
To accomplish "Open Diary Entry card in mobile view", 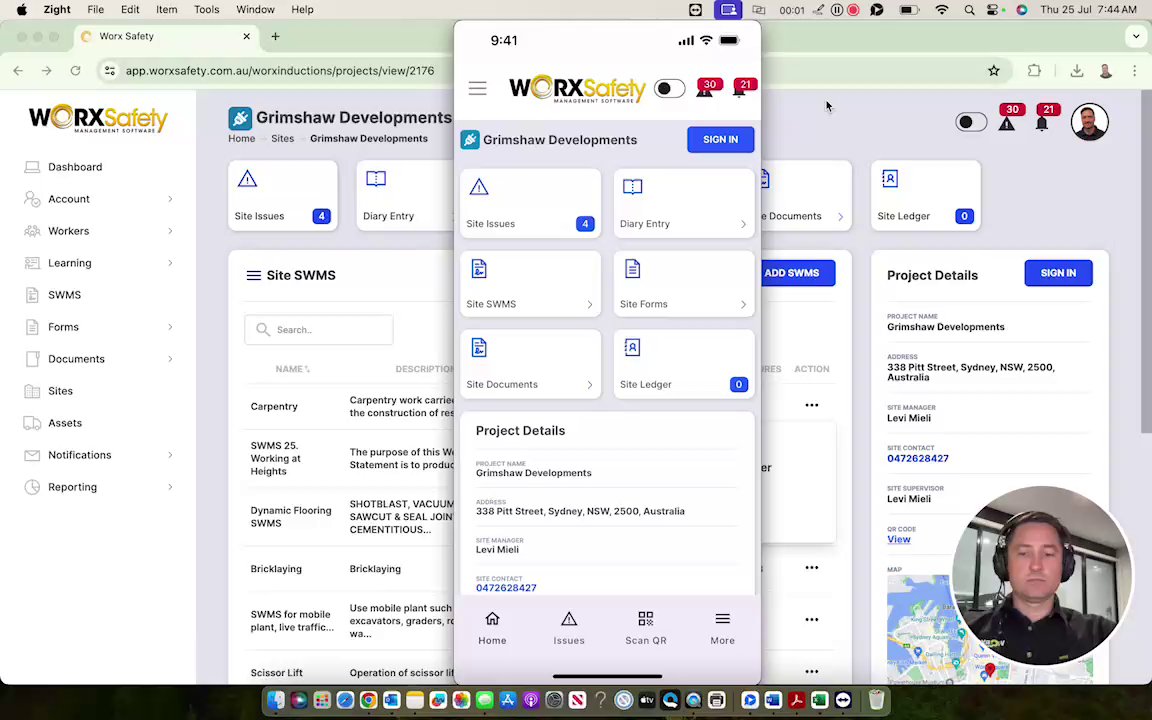I will [x=684, y=204].
